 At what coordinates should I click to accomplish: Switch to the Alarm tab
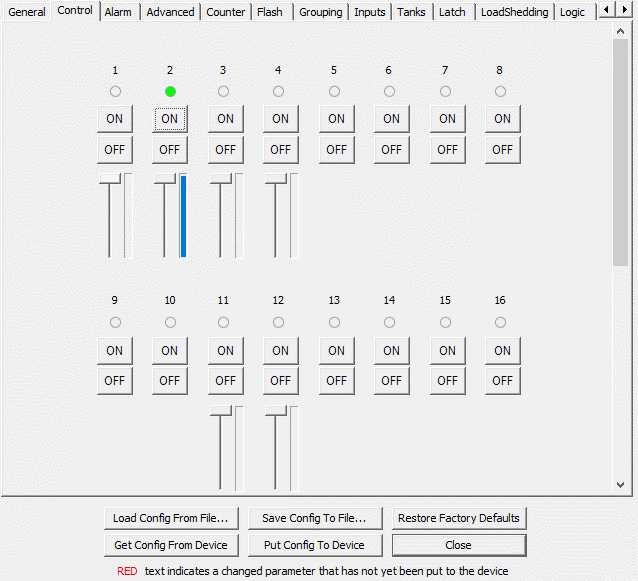(118, 12)
